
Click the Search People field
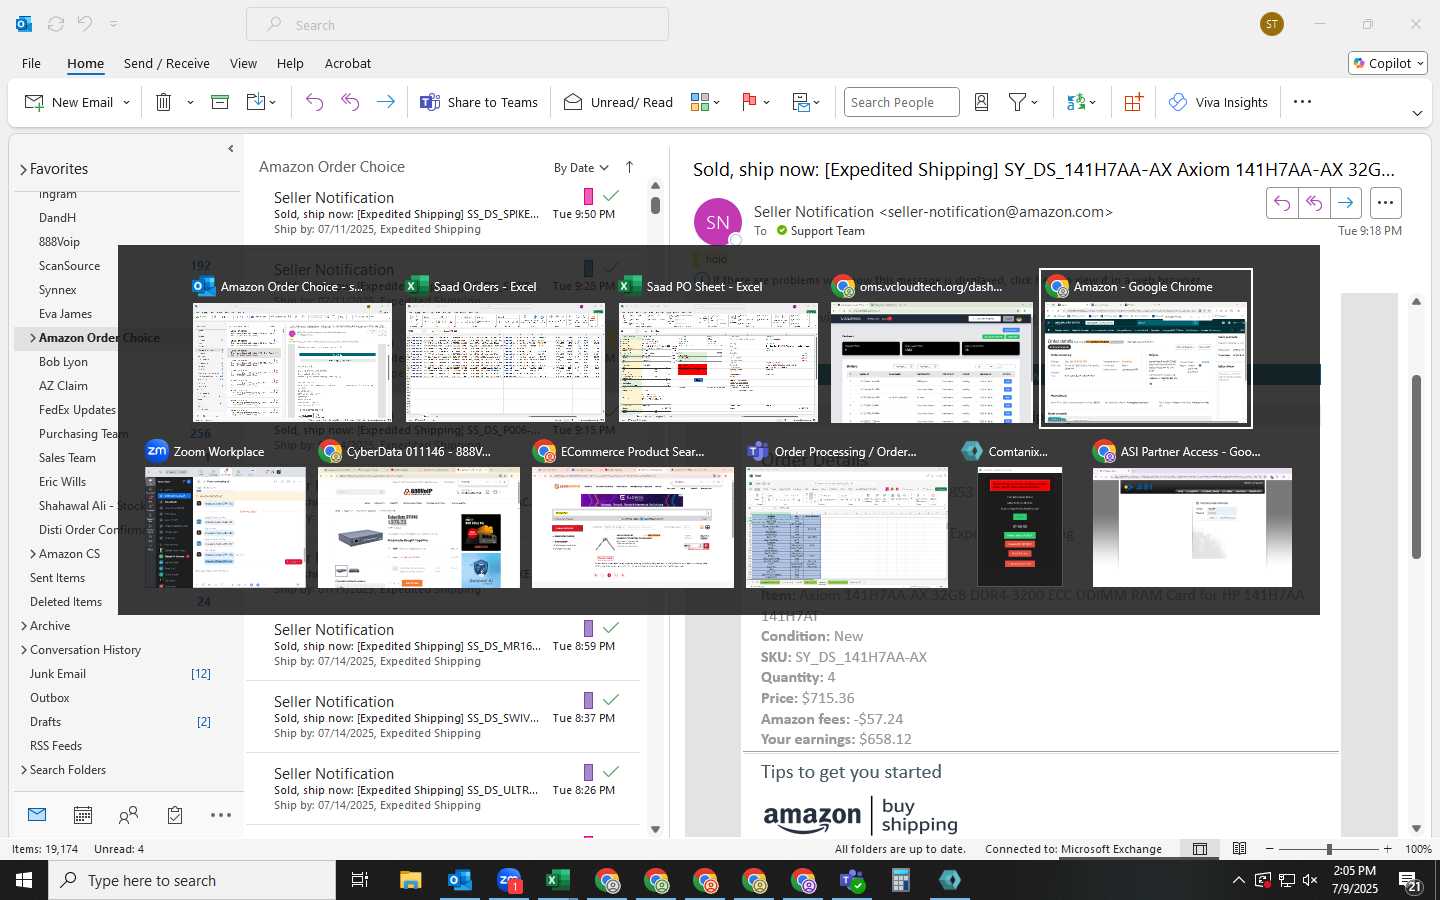(901, 102)
